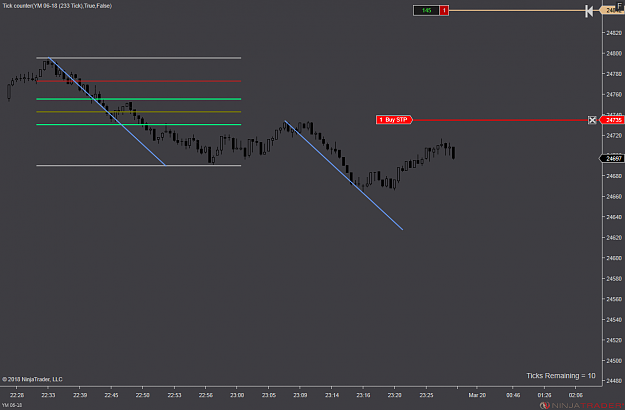
Task: Select the first blue downward trend line
Action: point(107,111)
